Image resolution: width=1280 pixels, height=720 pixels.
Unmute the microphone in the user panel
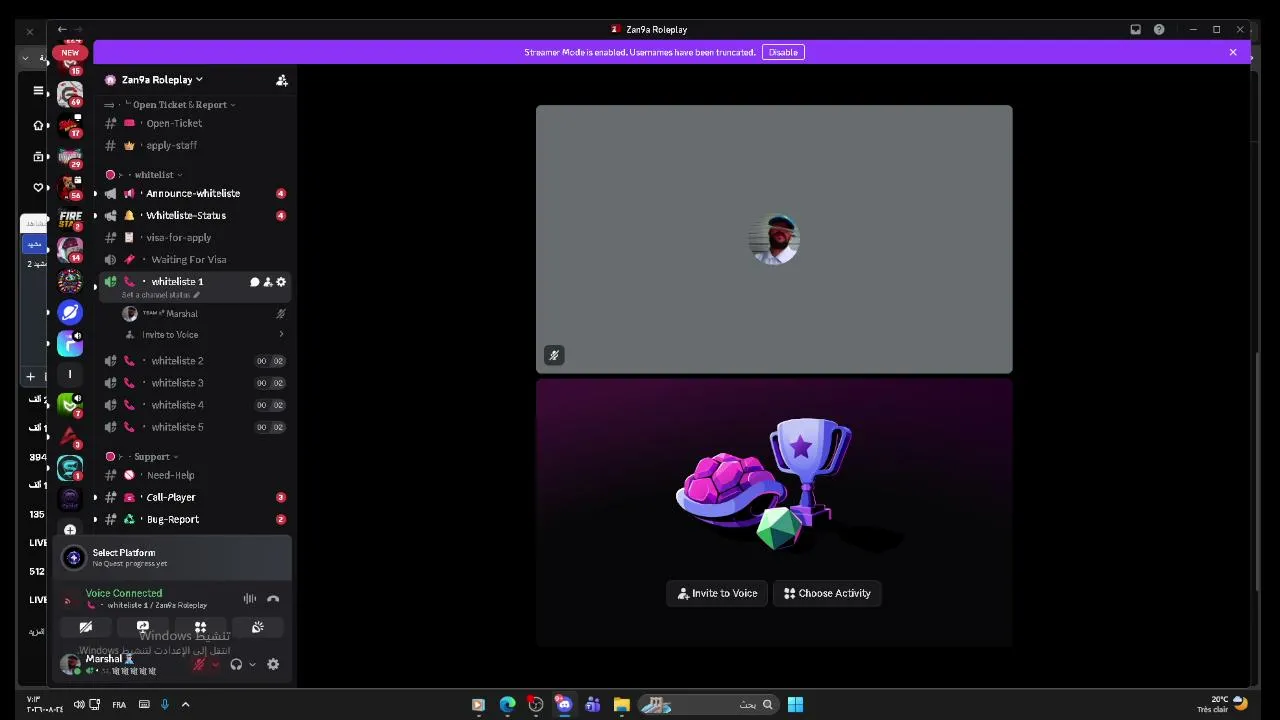pyautogui.click(x=199, y=664)
